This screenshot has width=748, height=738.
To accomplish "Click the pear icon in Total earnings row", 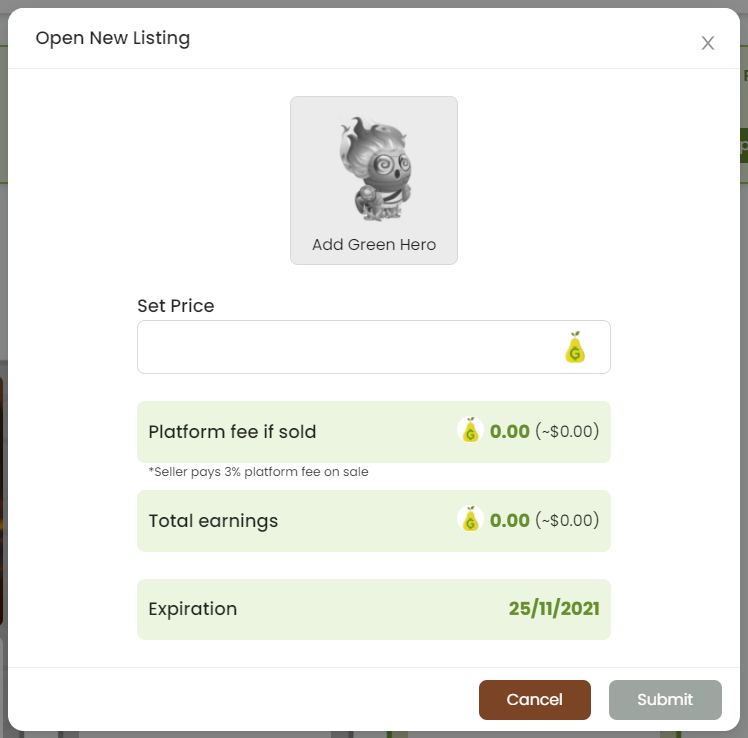I will pyautogui.click(x=470, y=519).
